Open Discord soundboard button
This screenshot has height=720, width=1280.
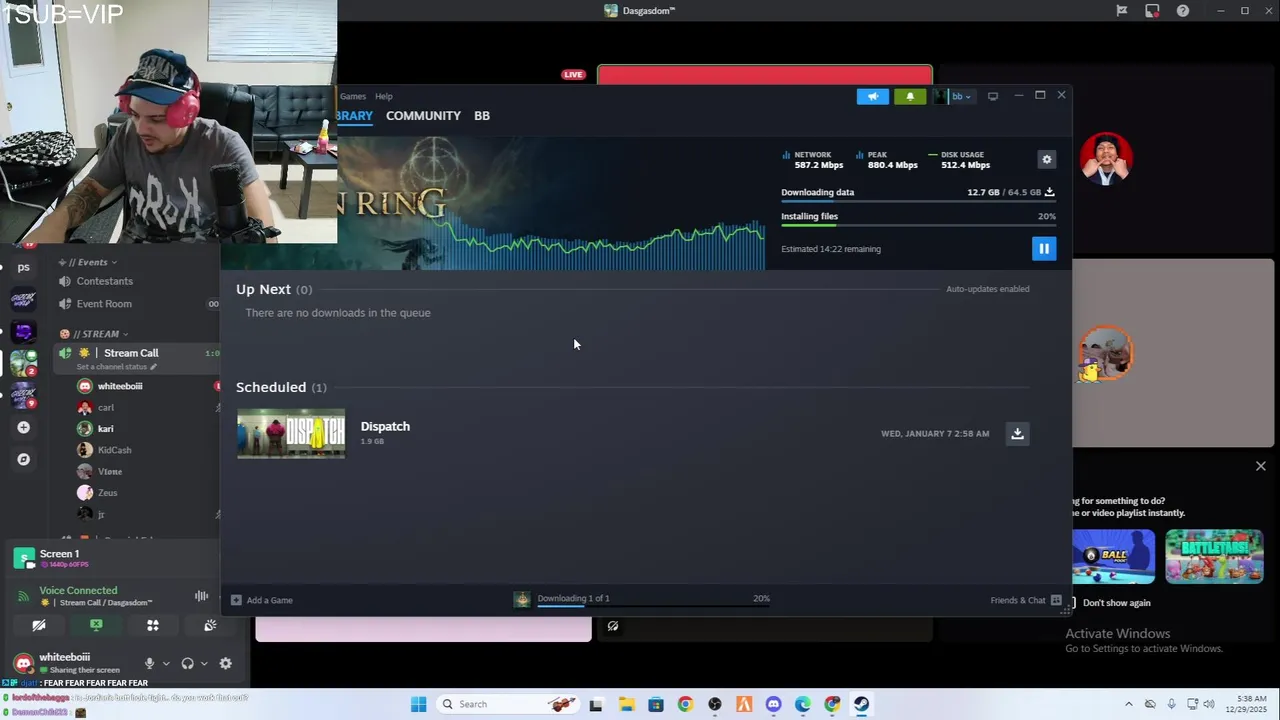pos(210,625)
